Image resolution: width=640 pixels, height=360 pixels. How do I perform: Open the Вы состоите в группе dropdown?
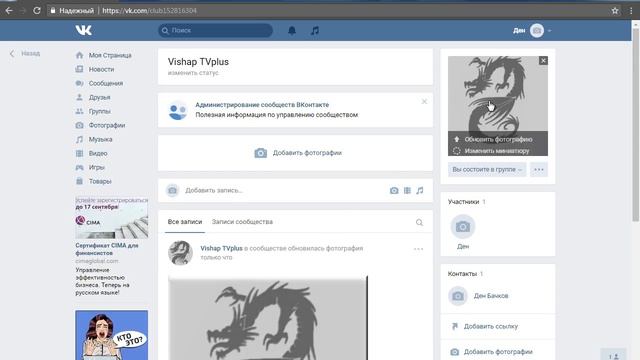click(487, 169)
